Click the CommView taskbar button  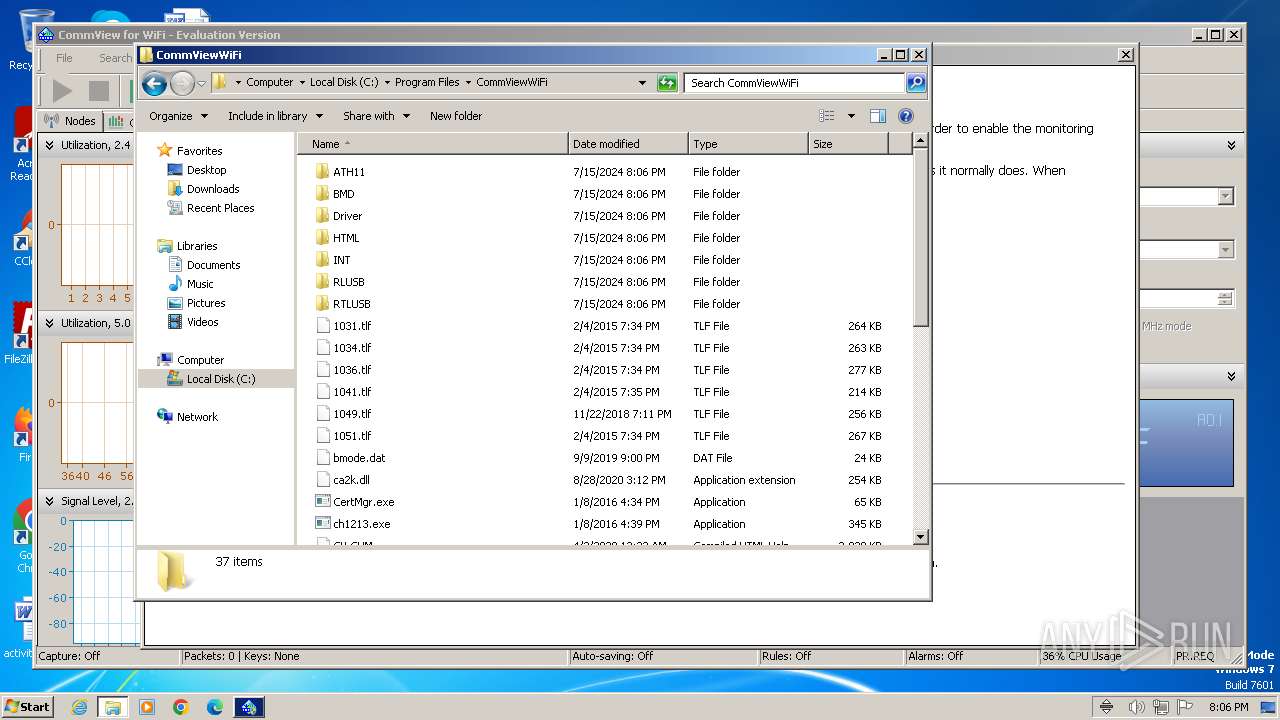(x=249, y=707)
